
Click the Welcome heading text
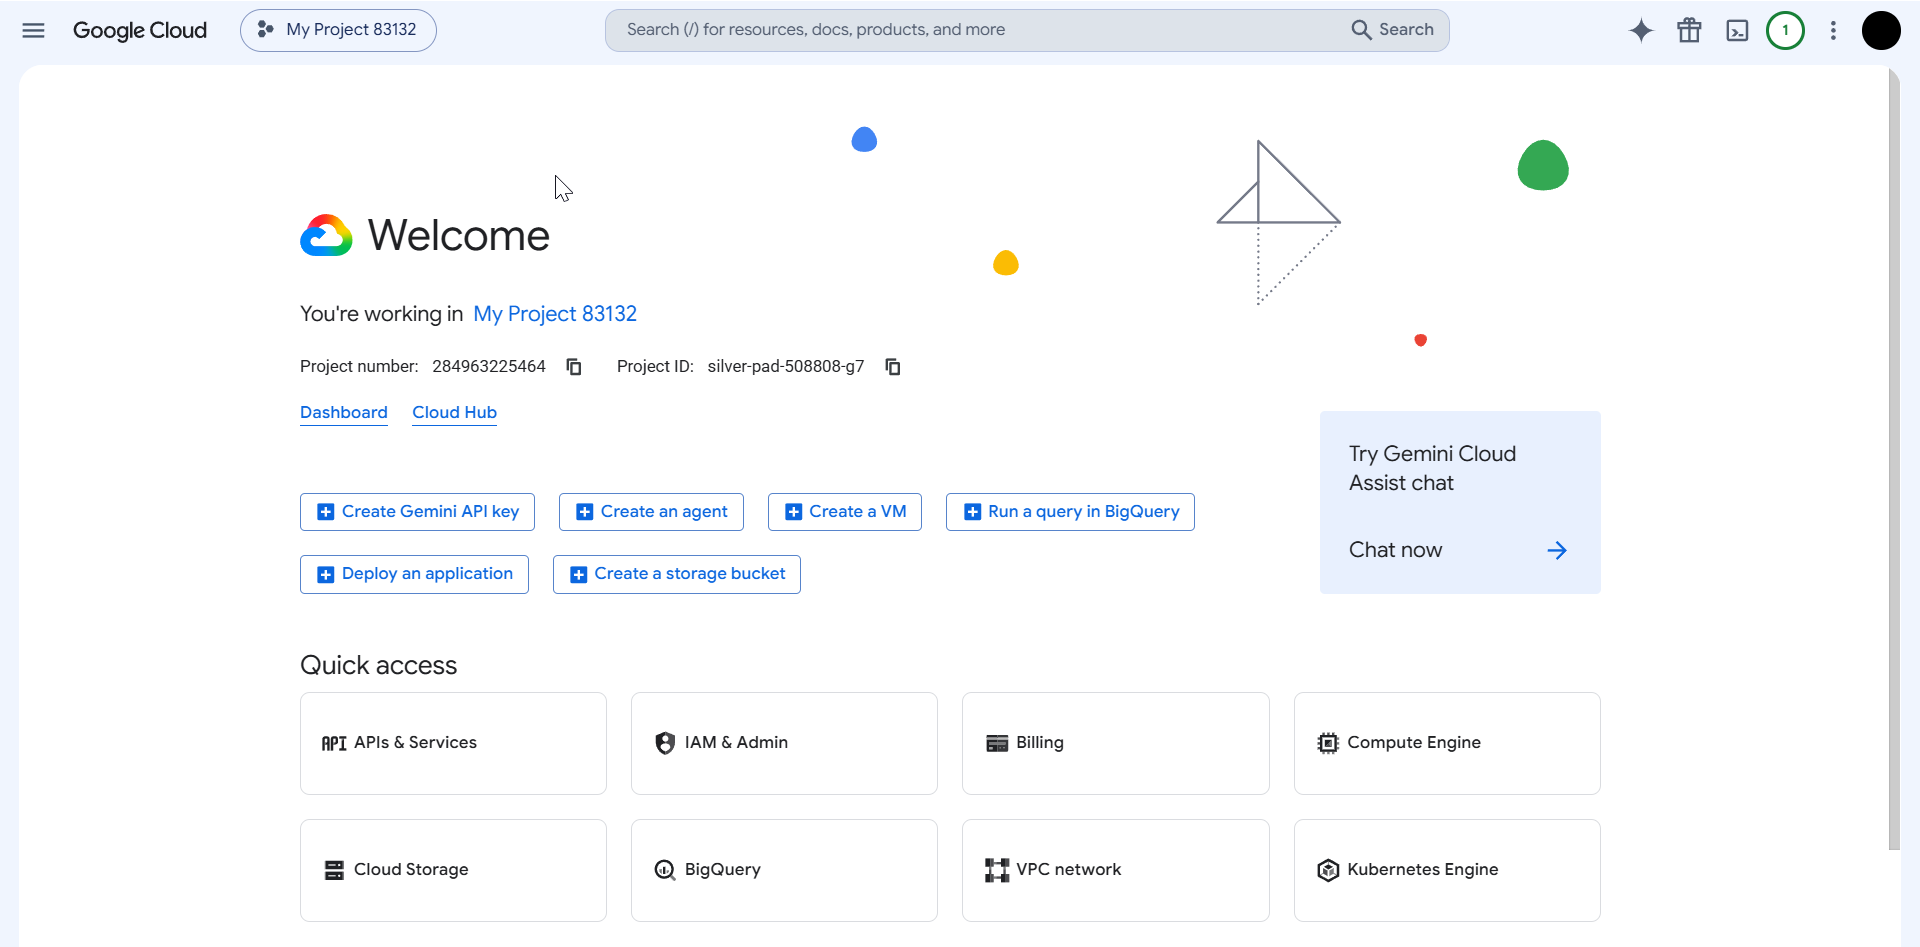pos(459,236)
